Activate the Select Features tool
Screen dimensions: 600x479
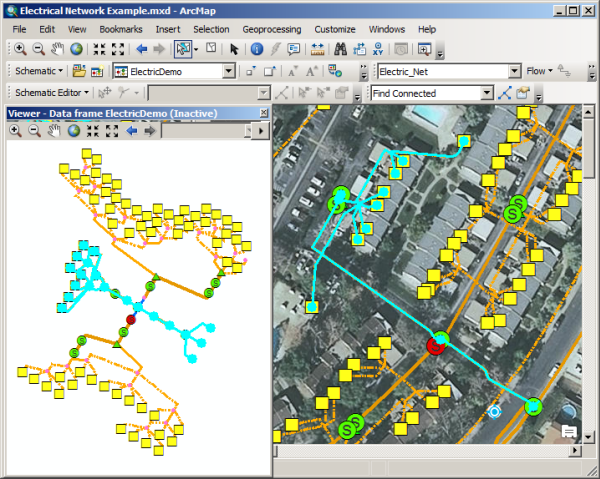(x=183, y=49)
